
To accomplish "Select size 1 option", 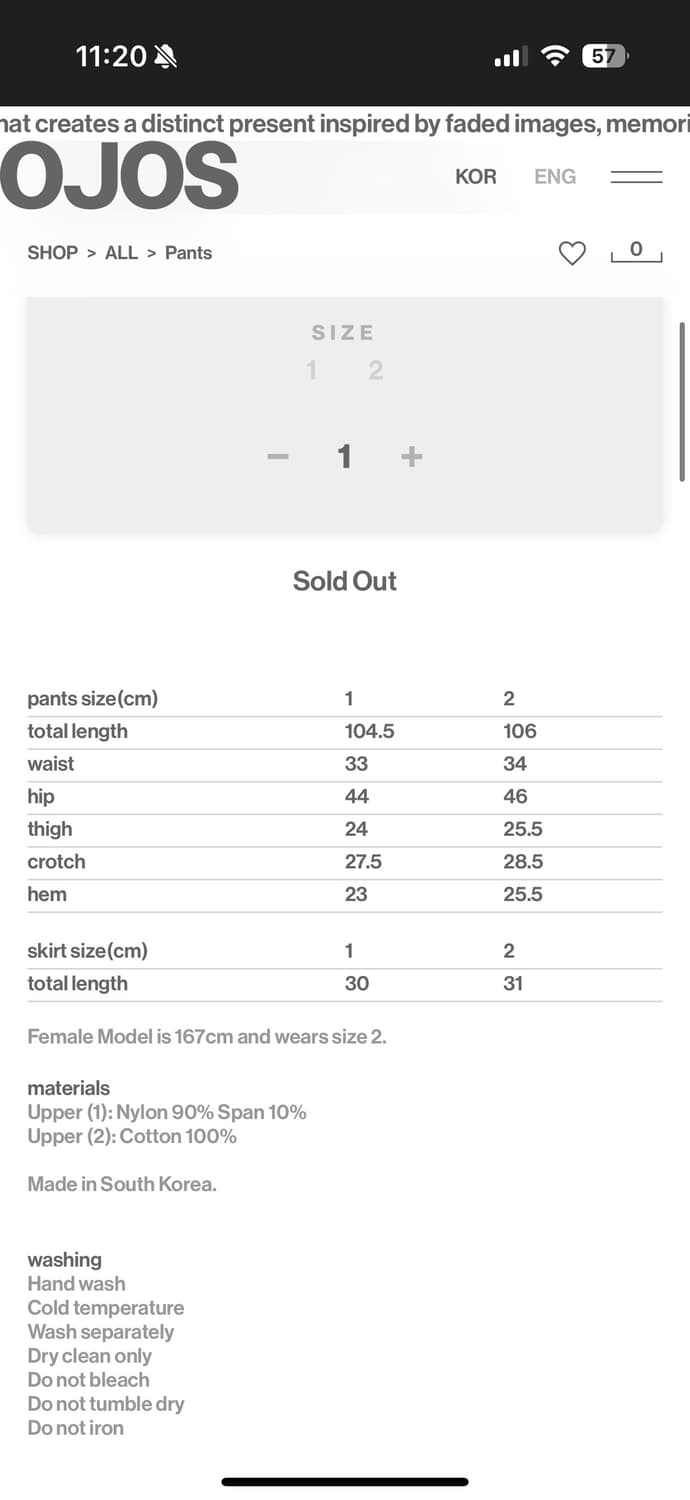I will coord(312,371).
